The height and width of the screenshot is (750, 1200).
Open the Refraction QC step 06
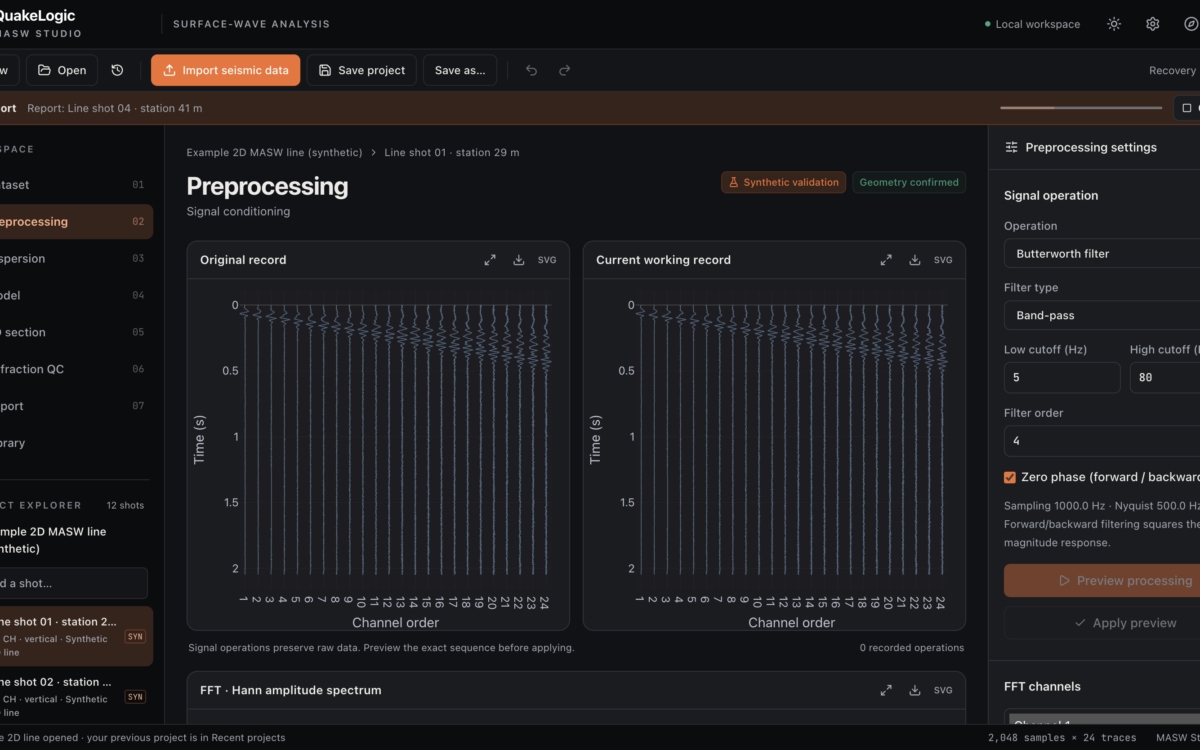76,369
